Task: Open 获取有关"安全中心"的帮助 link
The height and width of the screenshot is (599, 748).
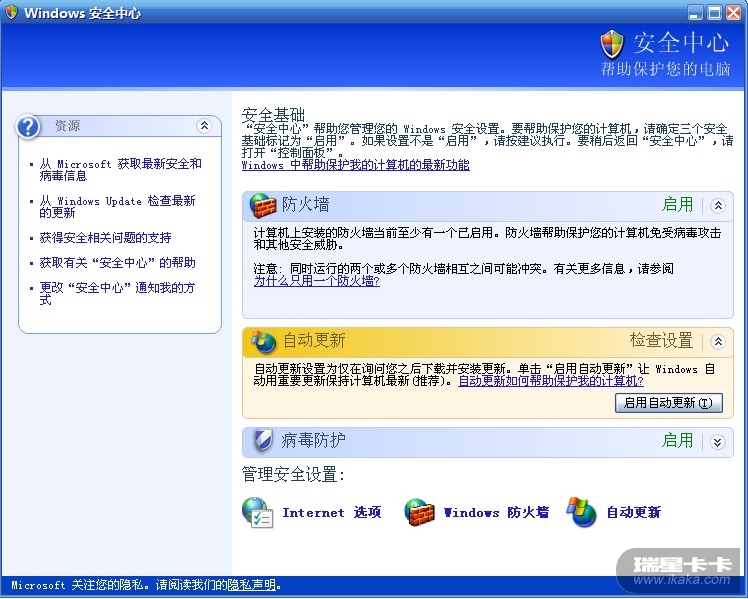Action: pos(117,263)
